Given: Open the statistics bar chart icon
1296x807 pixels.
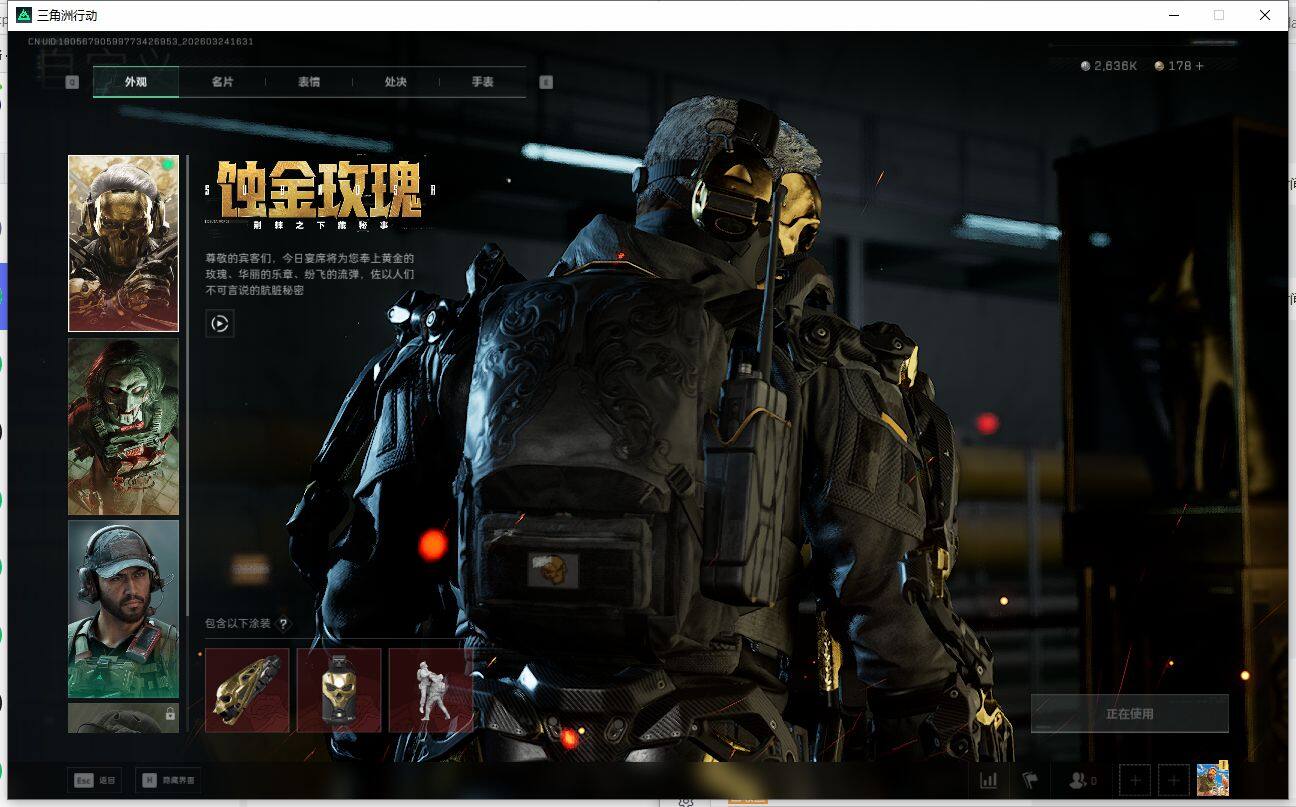Looking at the screenshot, I should (x=988, y=780).
